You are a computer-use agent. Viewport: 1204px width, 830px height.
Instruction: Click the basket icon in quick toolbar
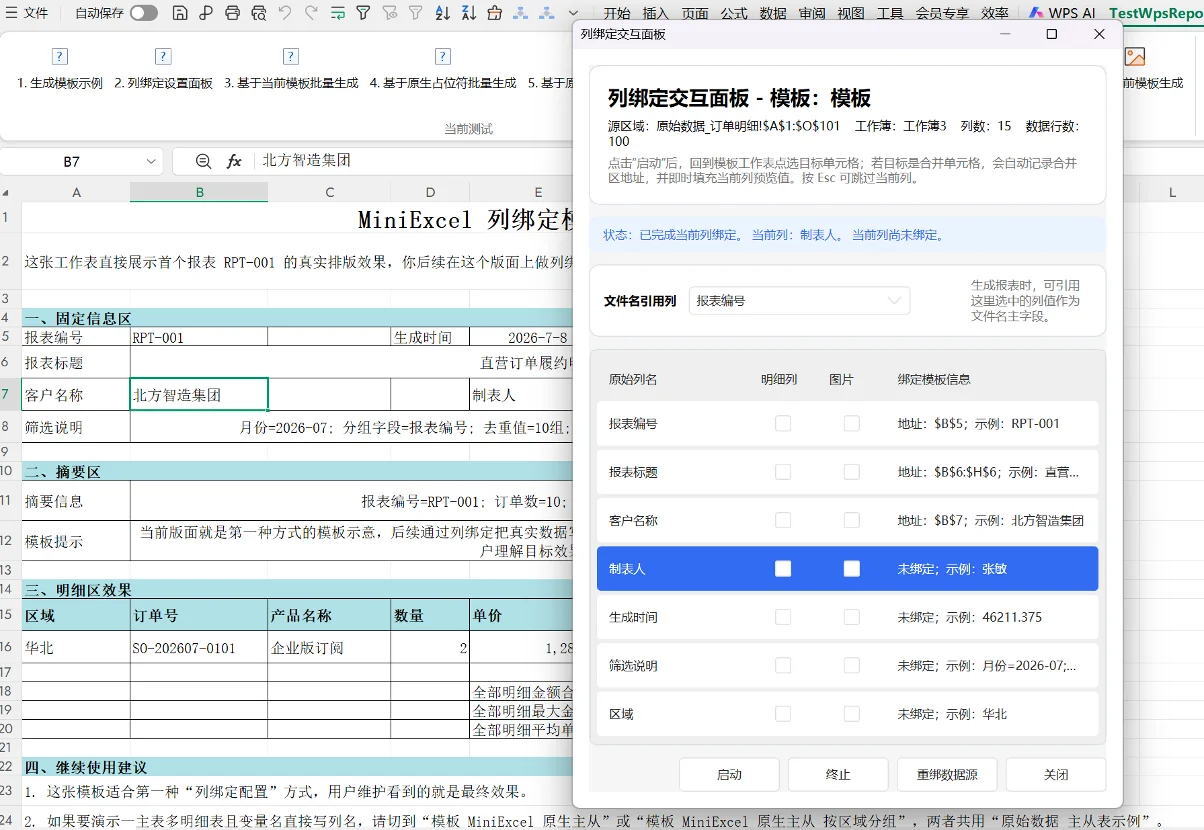(x=494, y=13)
